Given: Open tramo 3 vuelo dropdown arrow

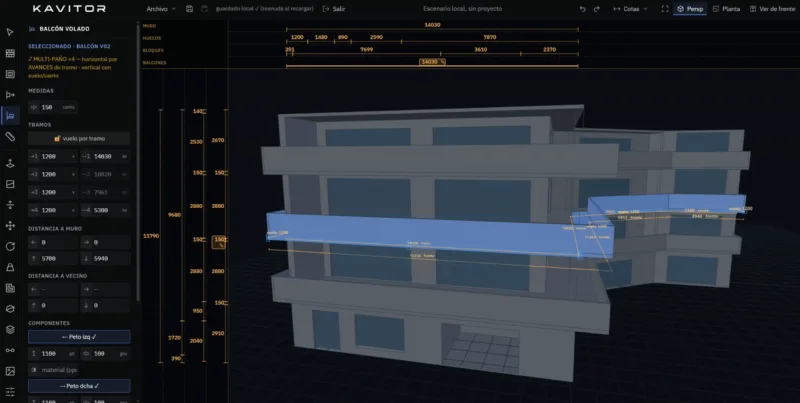Looking at the screenshot, I should pyautogui.click(x=73, y=192).
